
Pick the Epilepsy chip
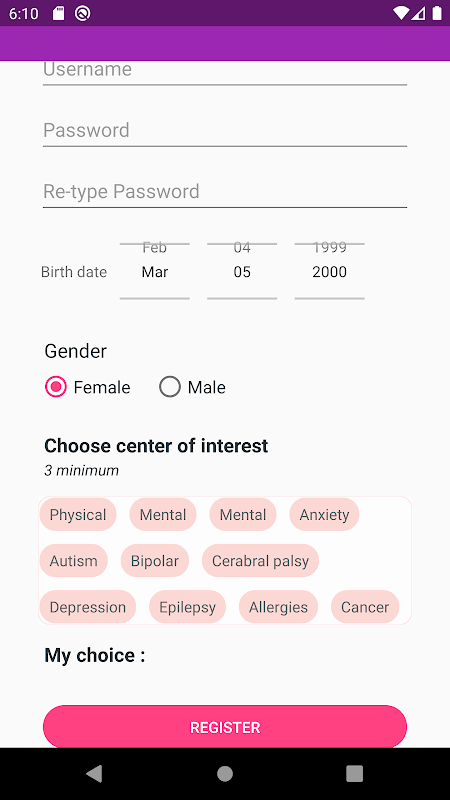pyautogui.click(x=187, y=607)
